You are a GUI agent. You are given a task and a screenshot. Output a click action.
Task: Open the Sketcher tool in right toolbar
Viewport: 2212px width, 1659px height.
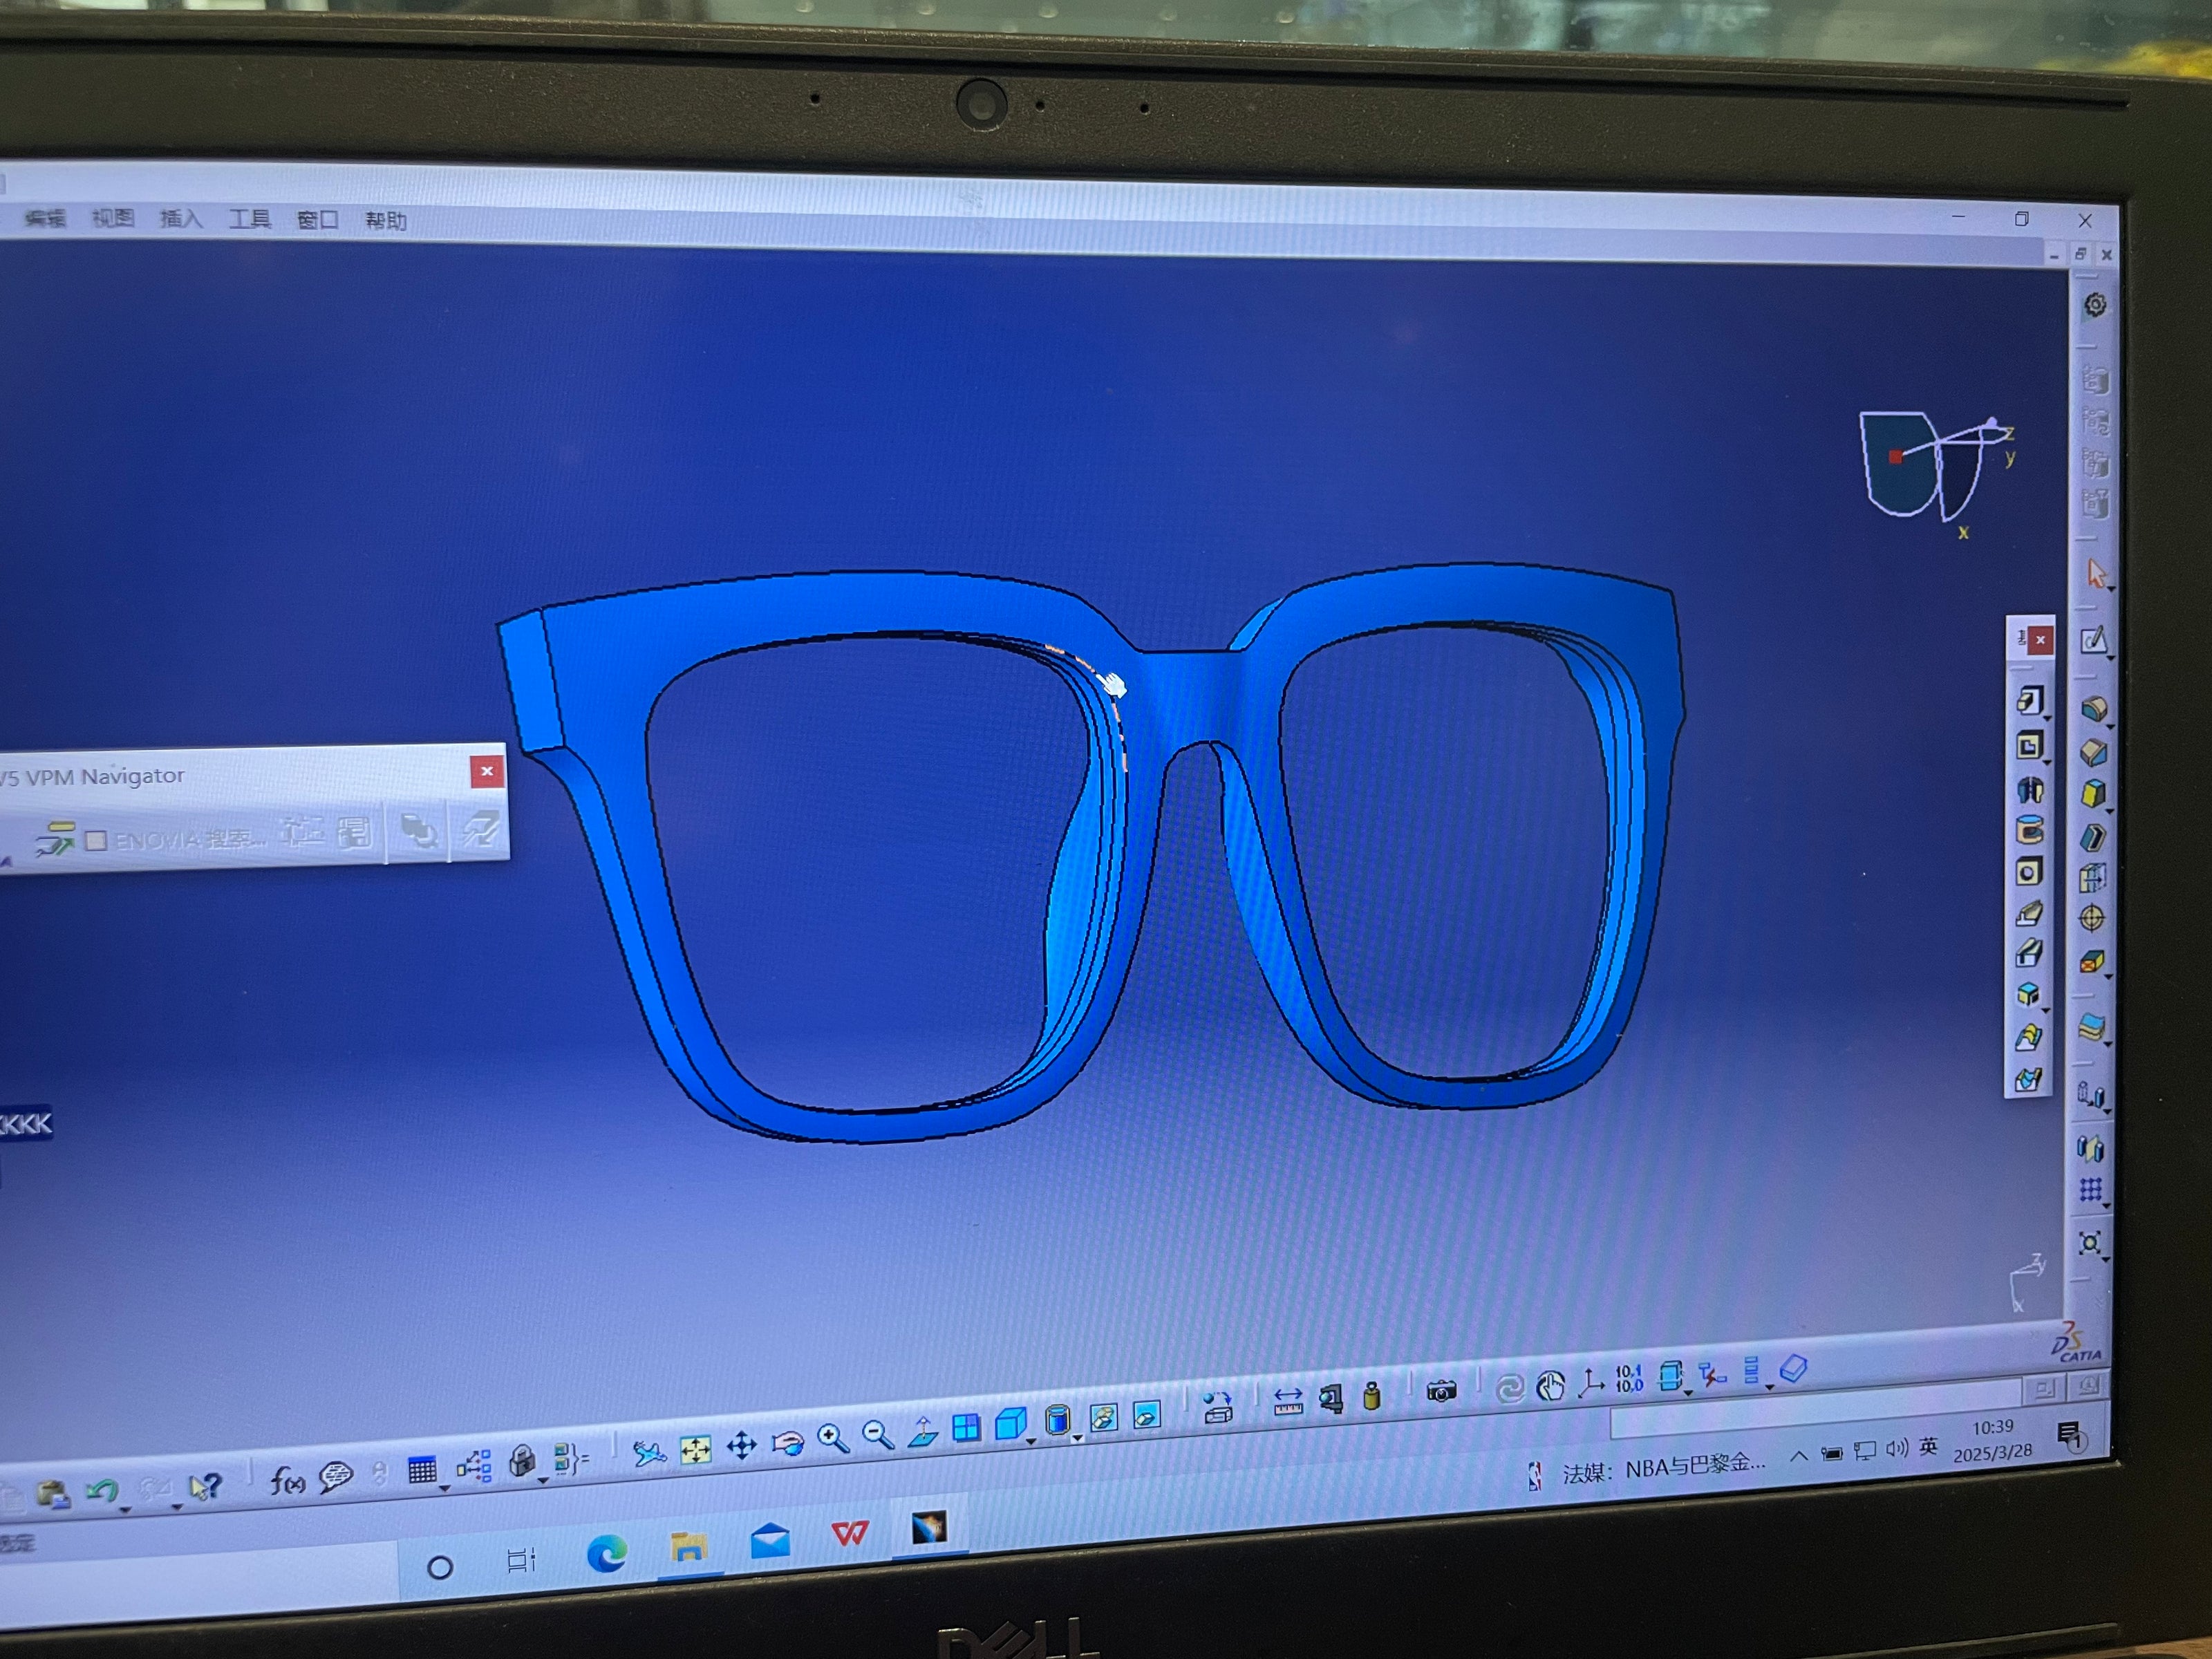(2094, 640)
